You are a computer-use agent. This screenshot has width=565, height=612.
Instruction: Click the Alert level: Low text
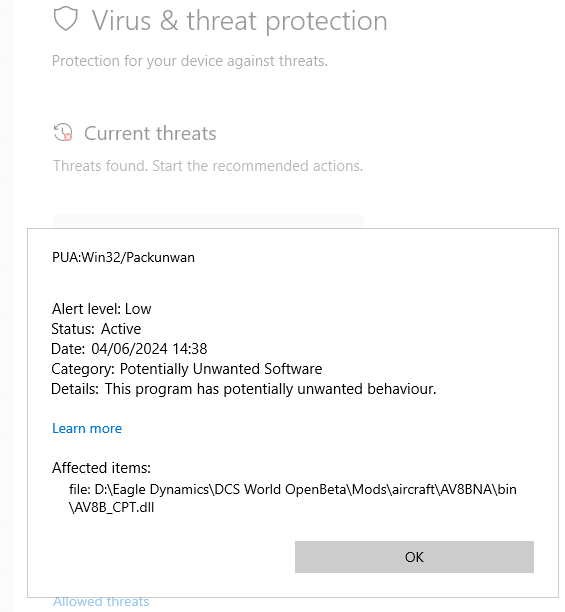pos(101,309)
